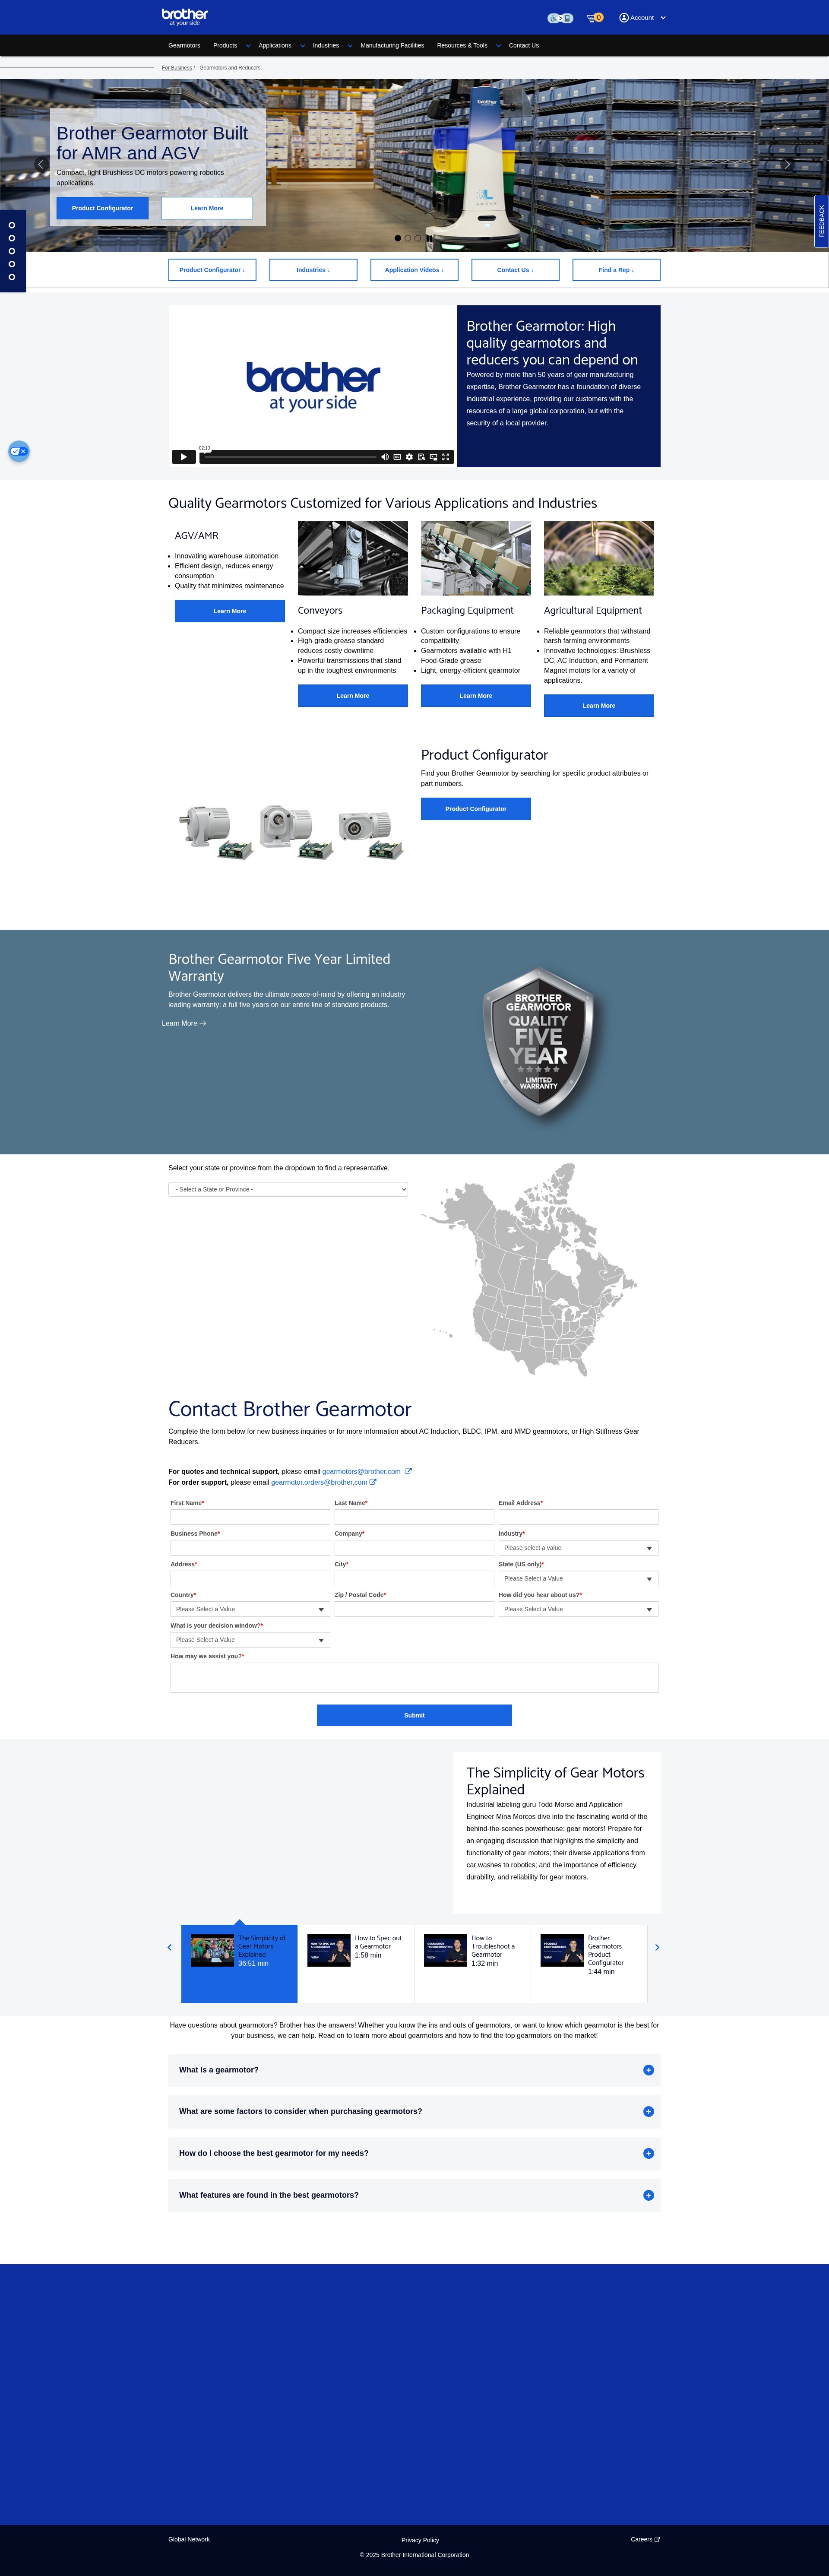Open the decision window dropdown
829x2576 pixels.
[250, 1640]
